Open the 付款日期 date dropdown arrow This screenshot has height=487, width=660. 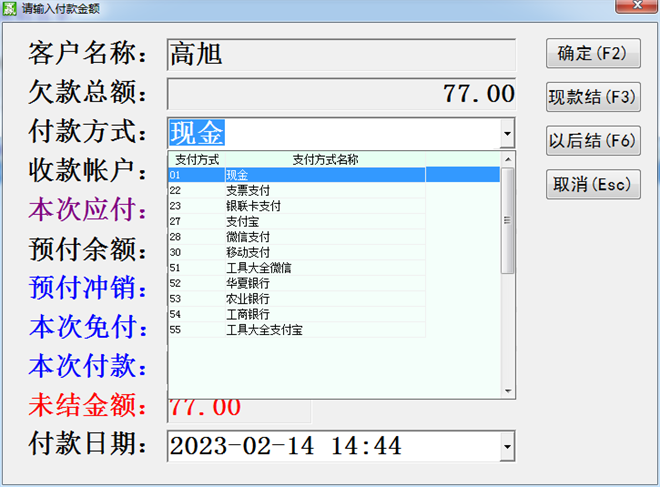click(x=507, y=446)
